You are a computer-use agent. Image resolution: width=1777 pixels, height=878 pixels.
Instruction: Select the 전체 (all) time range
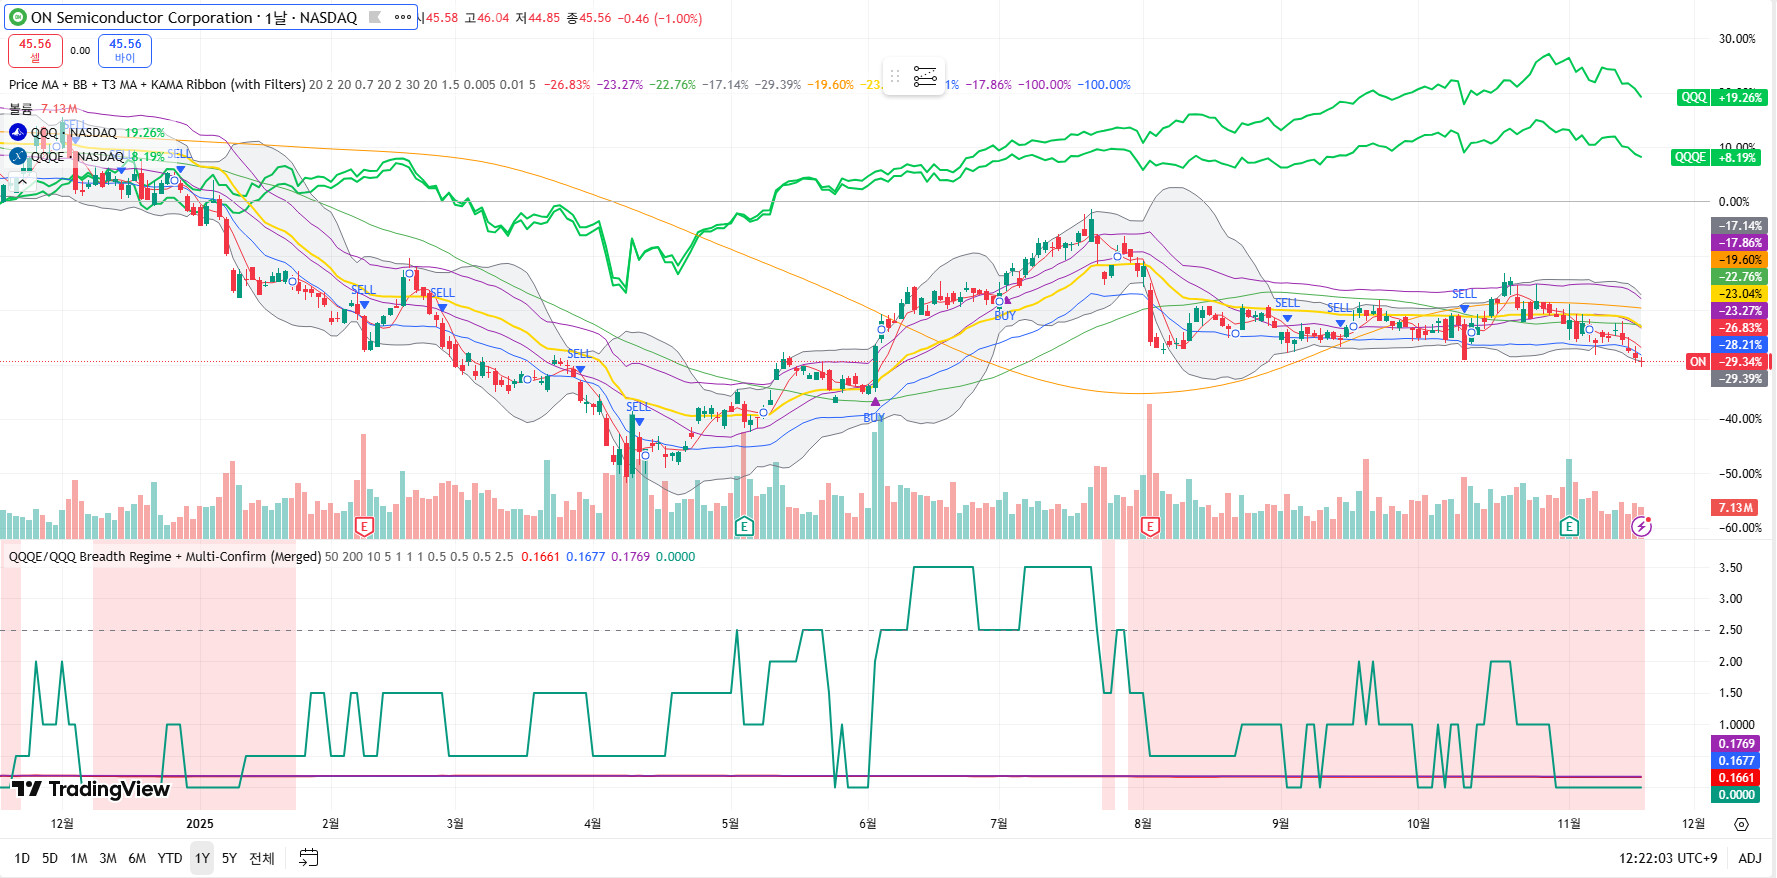tap(262, 858)
